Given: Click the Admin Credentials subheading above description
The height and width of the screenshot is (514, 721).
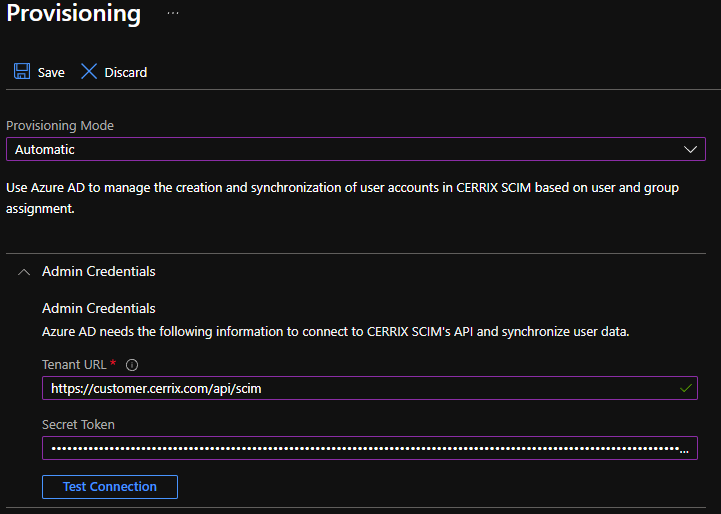Looking at the screenshot, I should click(98, 308).
